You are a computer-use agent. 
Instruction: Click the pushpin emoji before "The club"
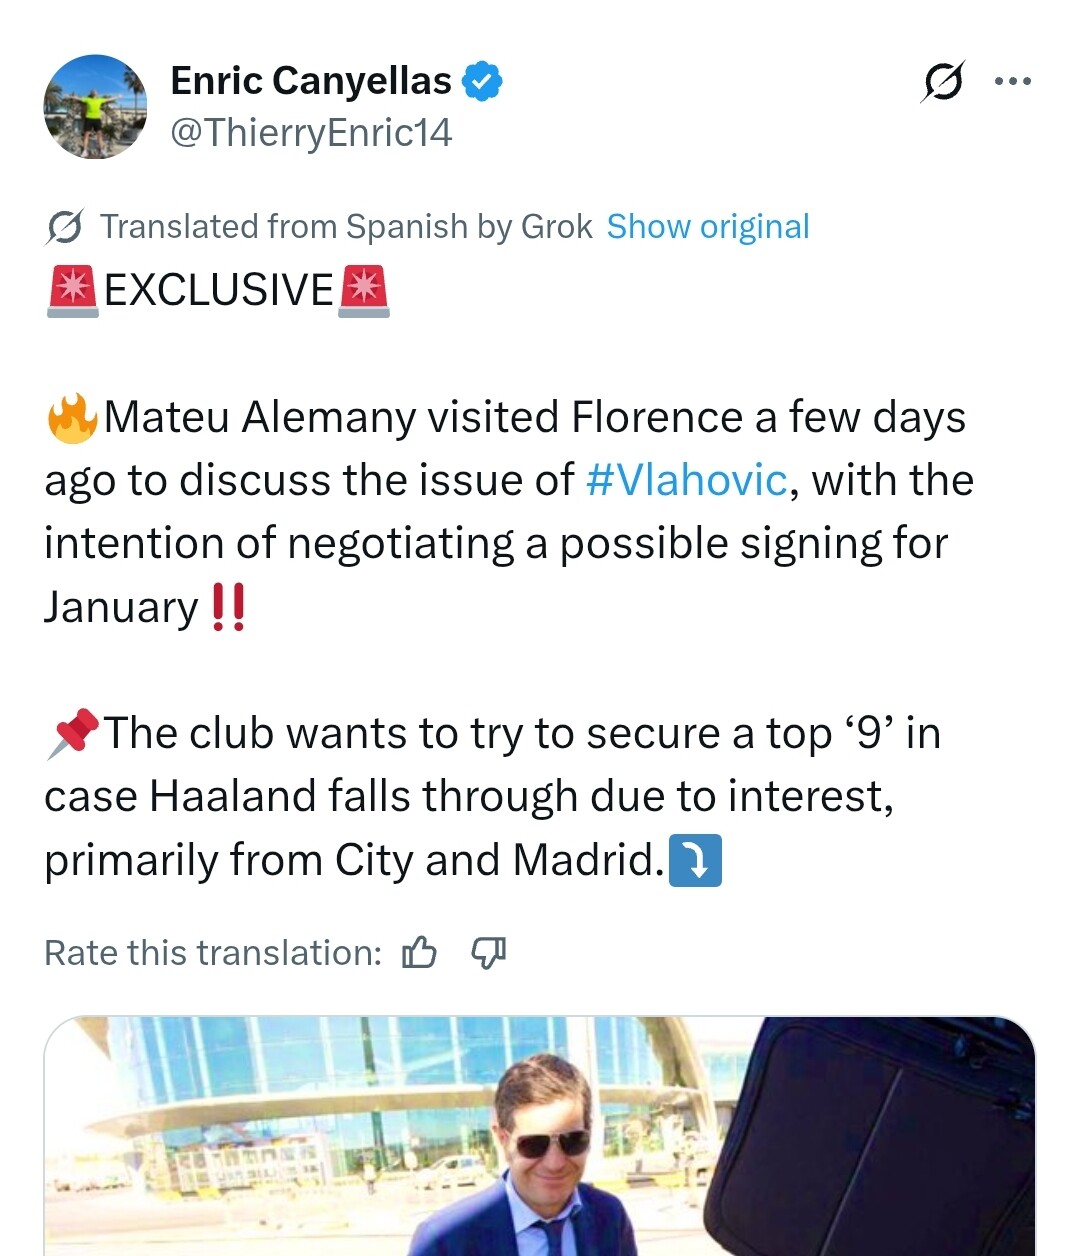(x=72, y=734)
